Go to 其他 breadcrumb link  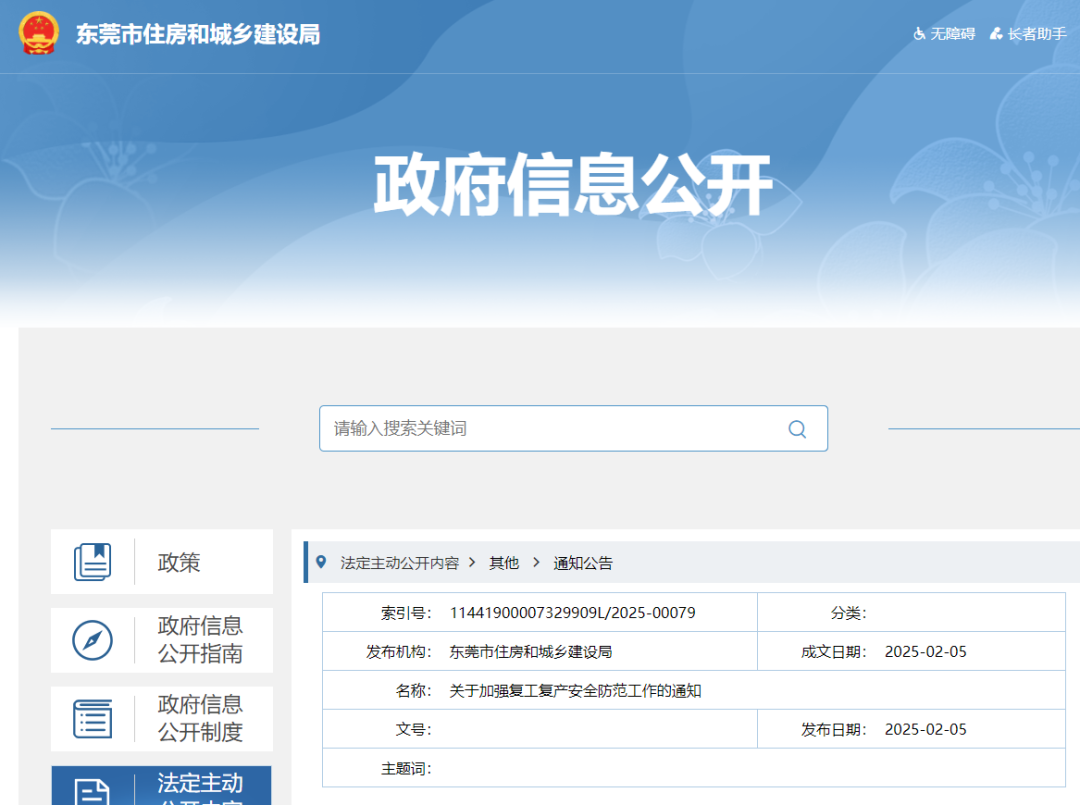tap(503, 563)
